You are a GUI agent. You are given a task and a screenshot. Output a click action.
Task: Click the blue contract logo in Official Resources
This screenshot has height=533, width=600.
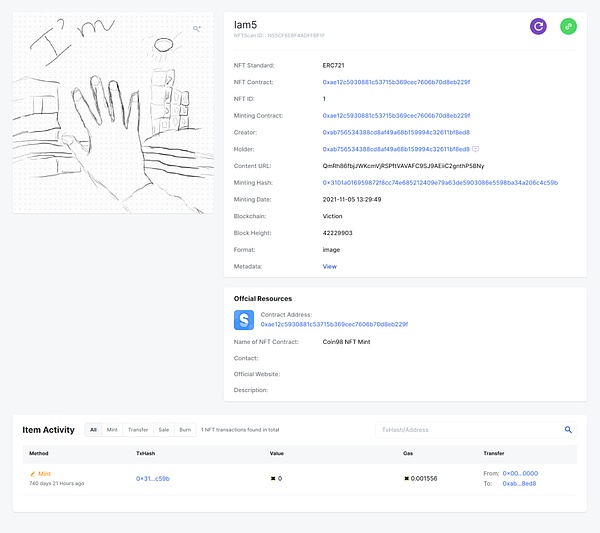[x=244, y=320]
